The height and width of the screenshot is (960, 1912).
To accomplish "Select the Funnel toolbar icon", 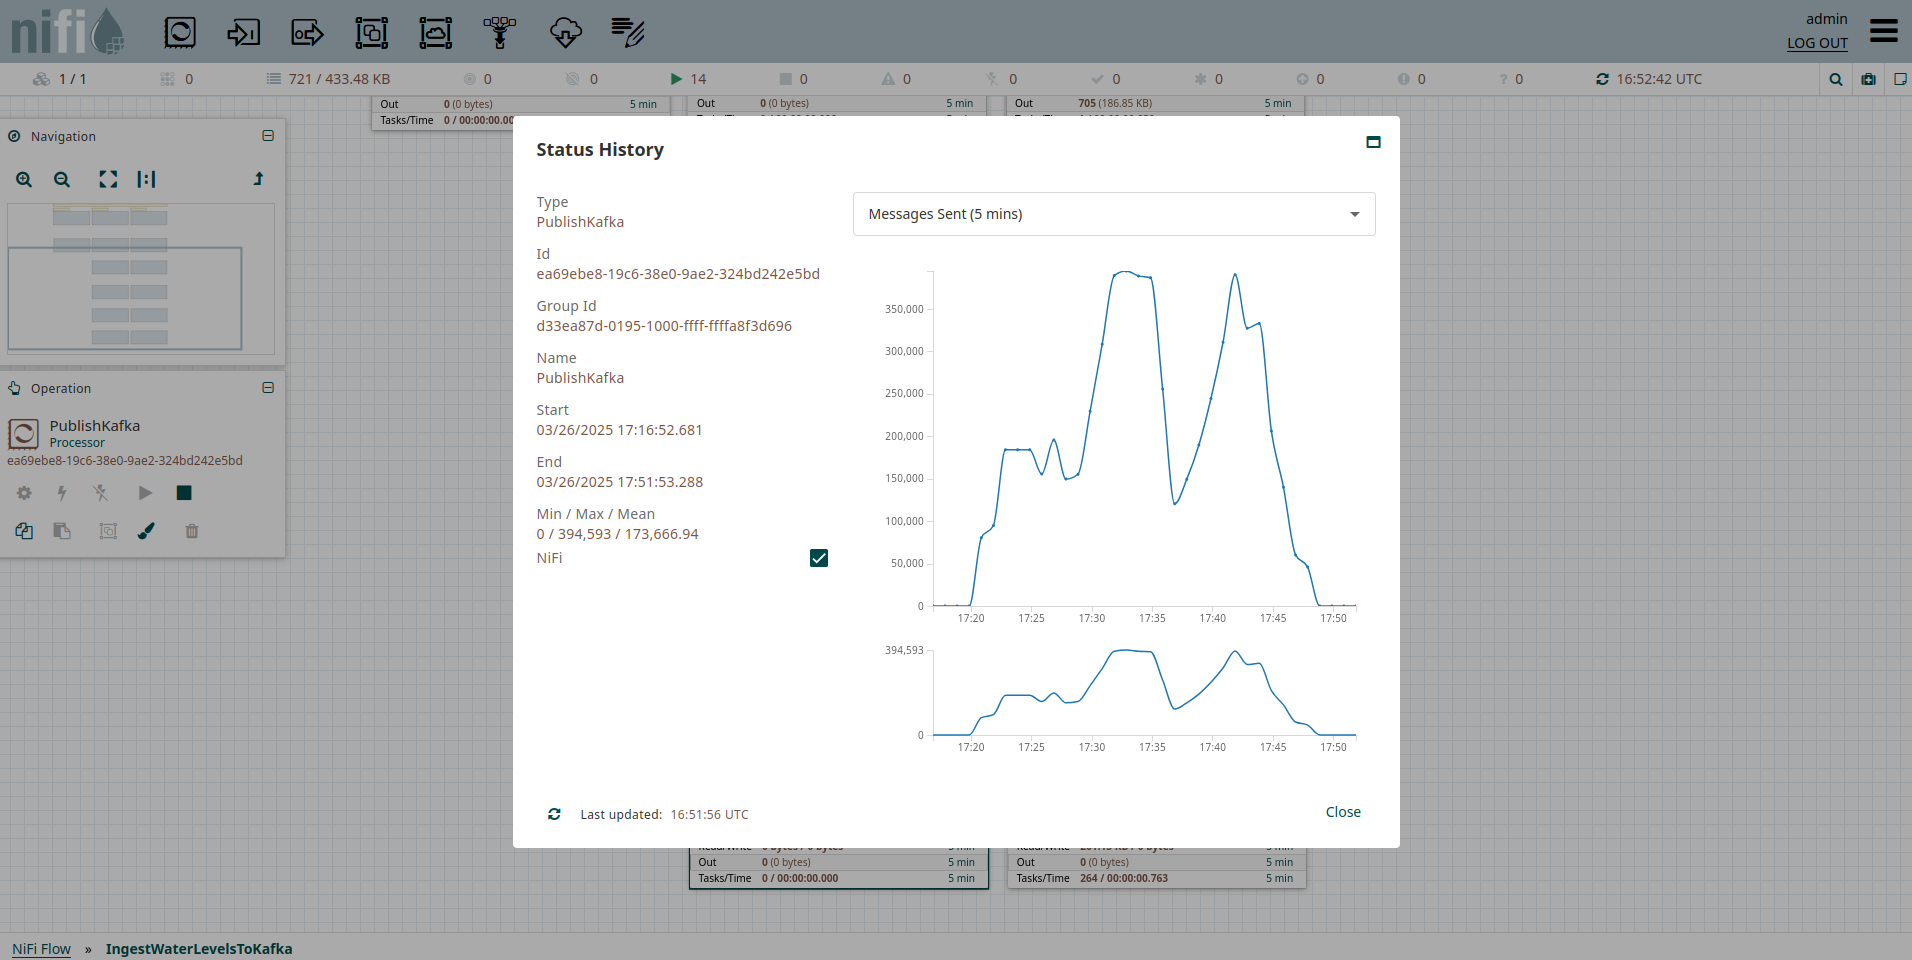I will pyautogui.click(x=500, y=33).
